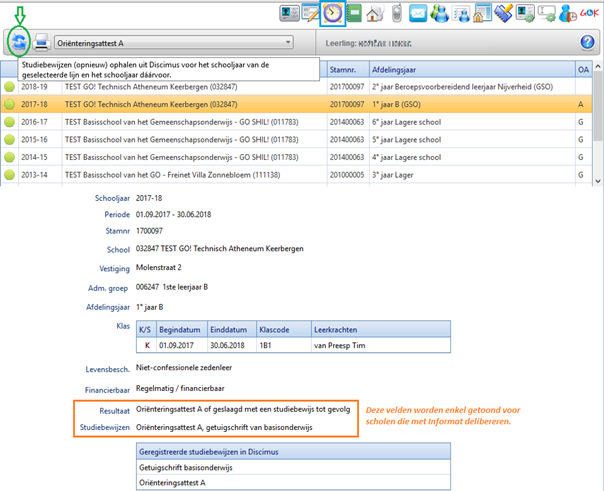Select the 2014-15 school year row
Screen dimensions: 604x491
pyautogui.click(x=296, y=157)
